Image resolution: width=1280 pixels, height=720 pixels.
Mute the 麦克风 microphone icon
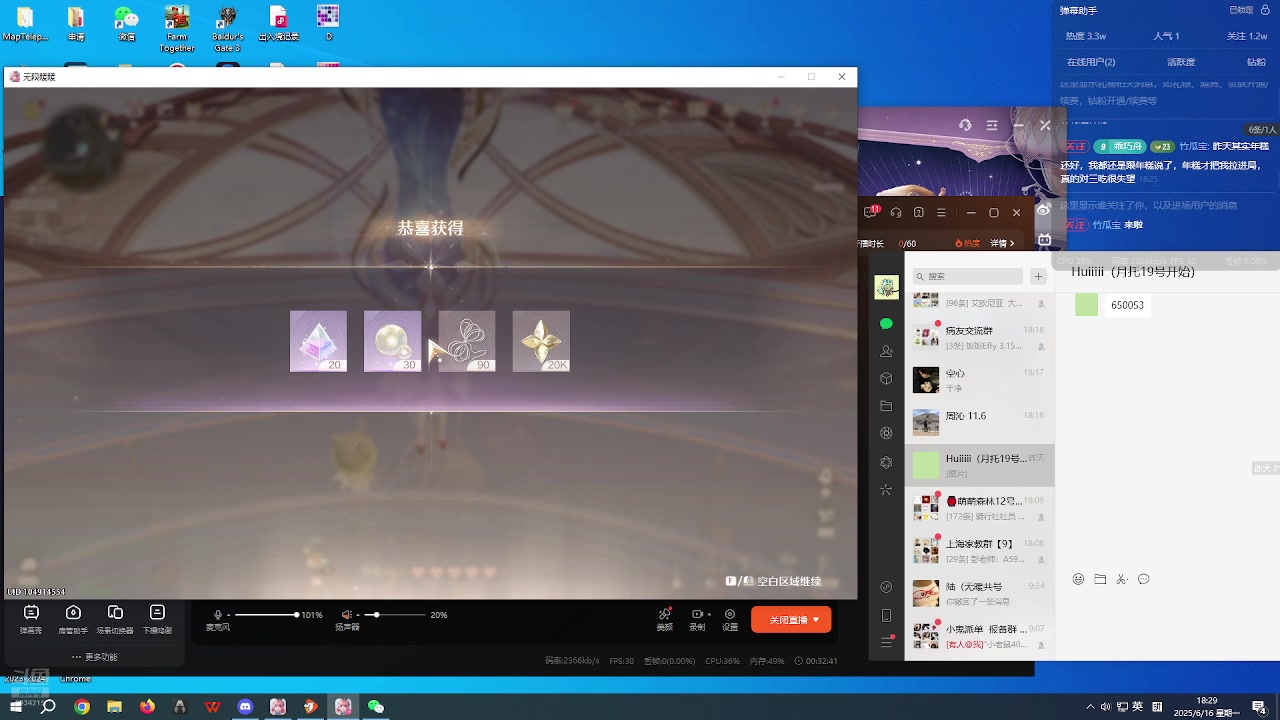[218, 615]
